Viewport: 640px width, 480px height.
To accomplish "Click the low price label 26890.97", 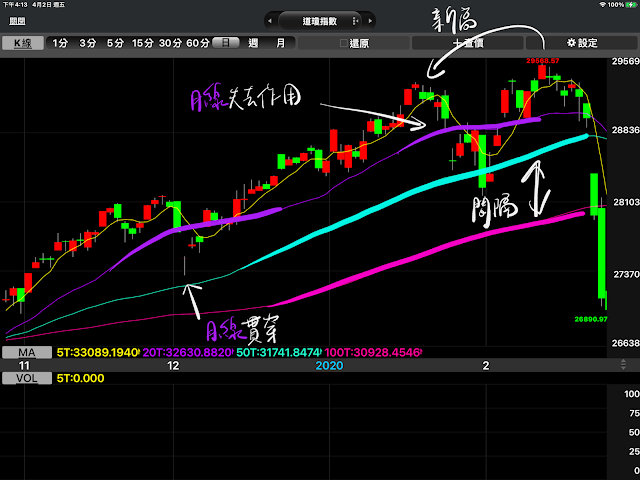I will coord(591,319).
